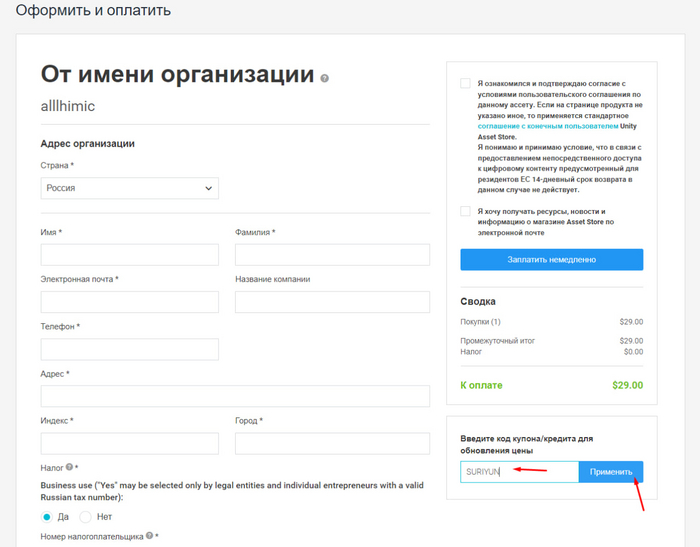
Task: Click help icon next to organization heading
Action: [325, 78]
